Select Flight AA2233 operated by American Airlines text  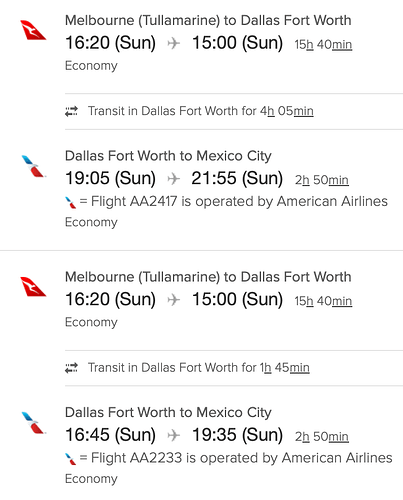point(242,458)
